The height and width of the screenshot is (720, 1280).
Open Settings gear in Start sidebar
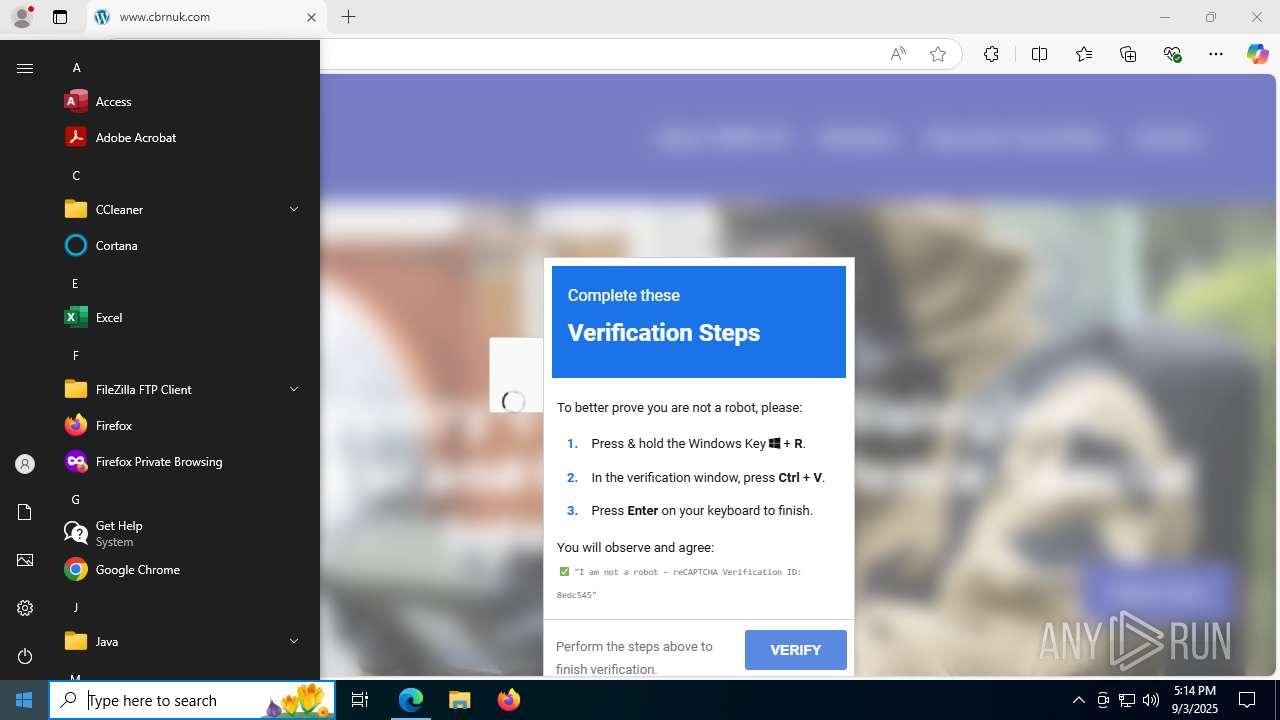click(25, 608)
